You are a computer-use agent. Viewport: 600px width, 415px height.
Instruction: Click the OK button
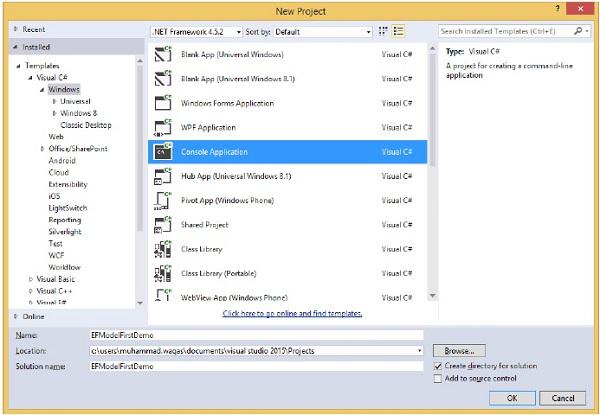(512, 398)
